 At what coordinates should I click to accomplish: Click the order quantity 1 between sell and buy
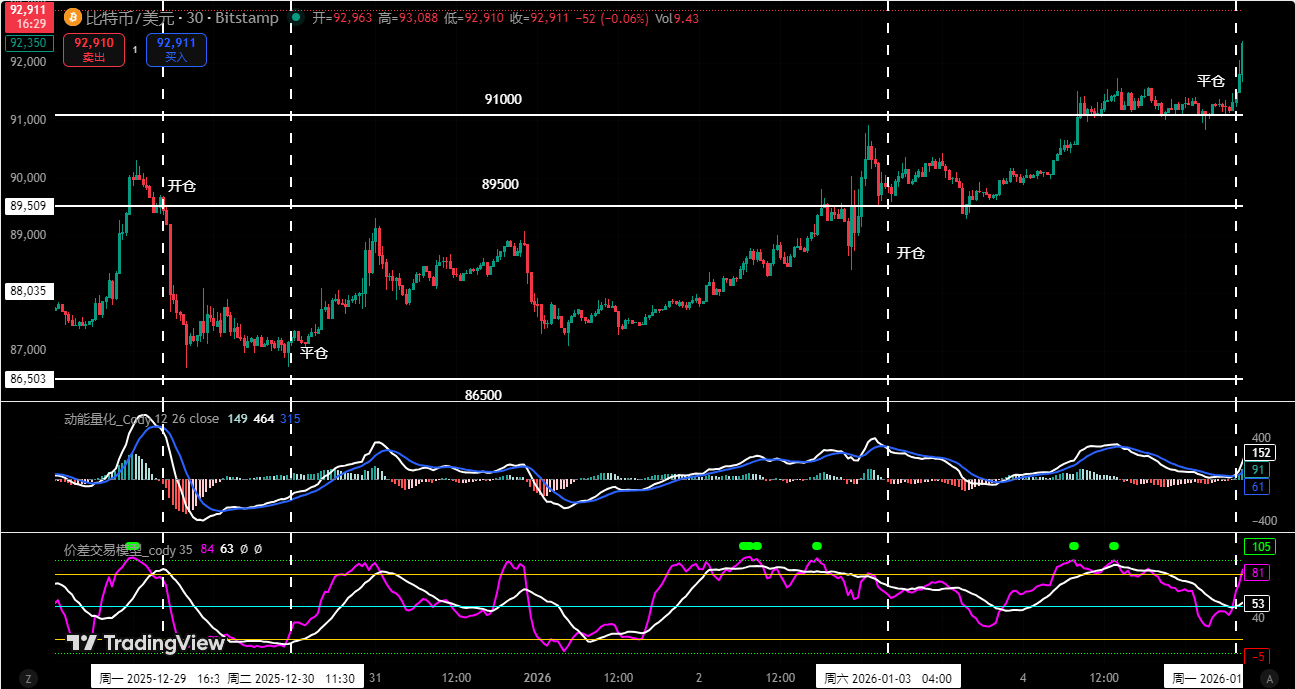pyautogui.click(x=135, y=49)
